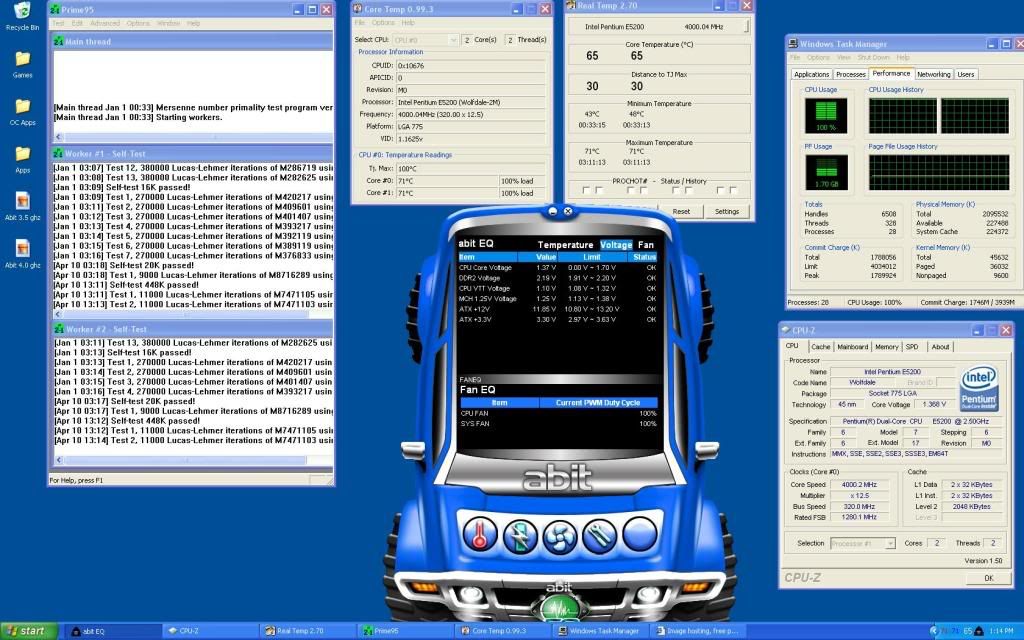Viewport: 1024px width, 640px height.
Task: Open the Abit 4.0 ghz desktop file
Action: click(22, 250)
